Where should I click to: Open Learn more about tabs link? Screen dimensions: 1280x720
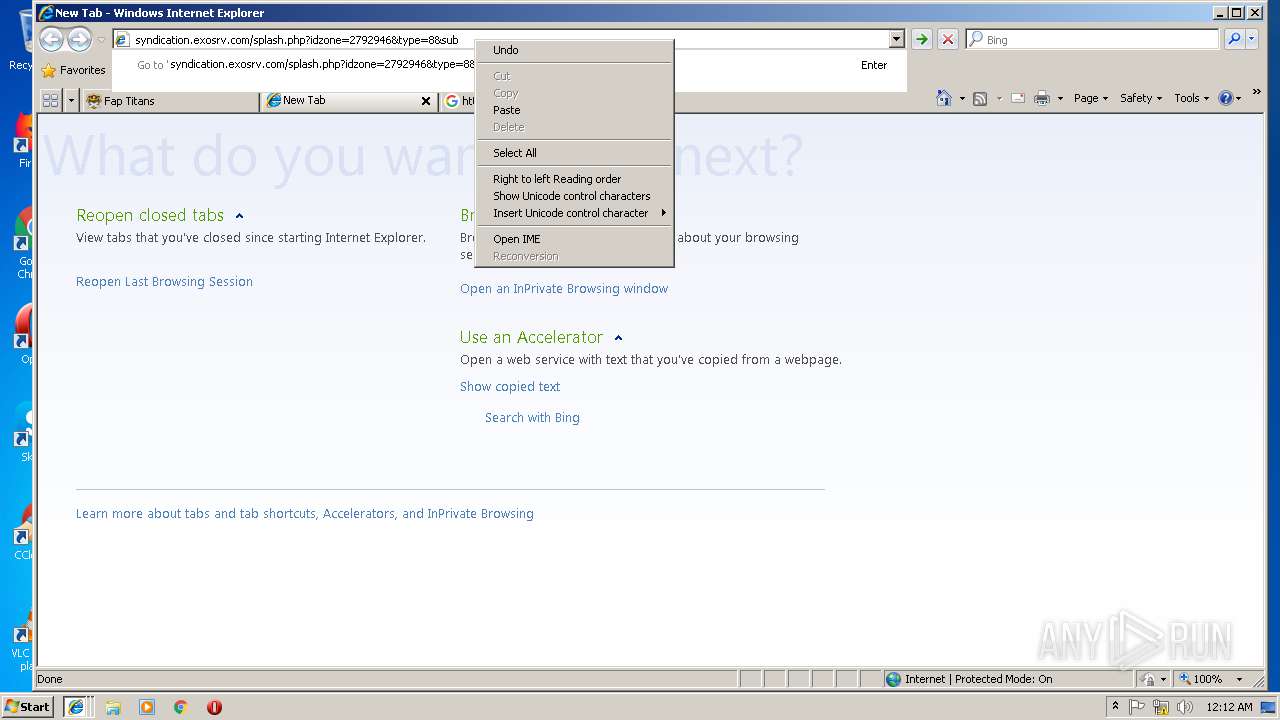305,514
